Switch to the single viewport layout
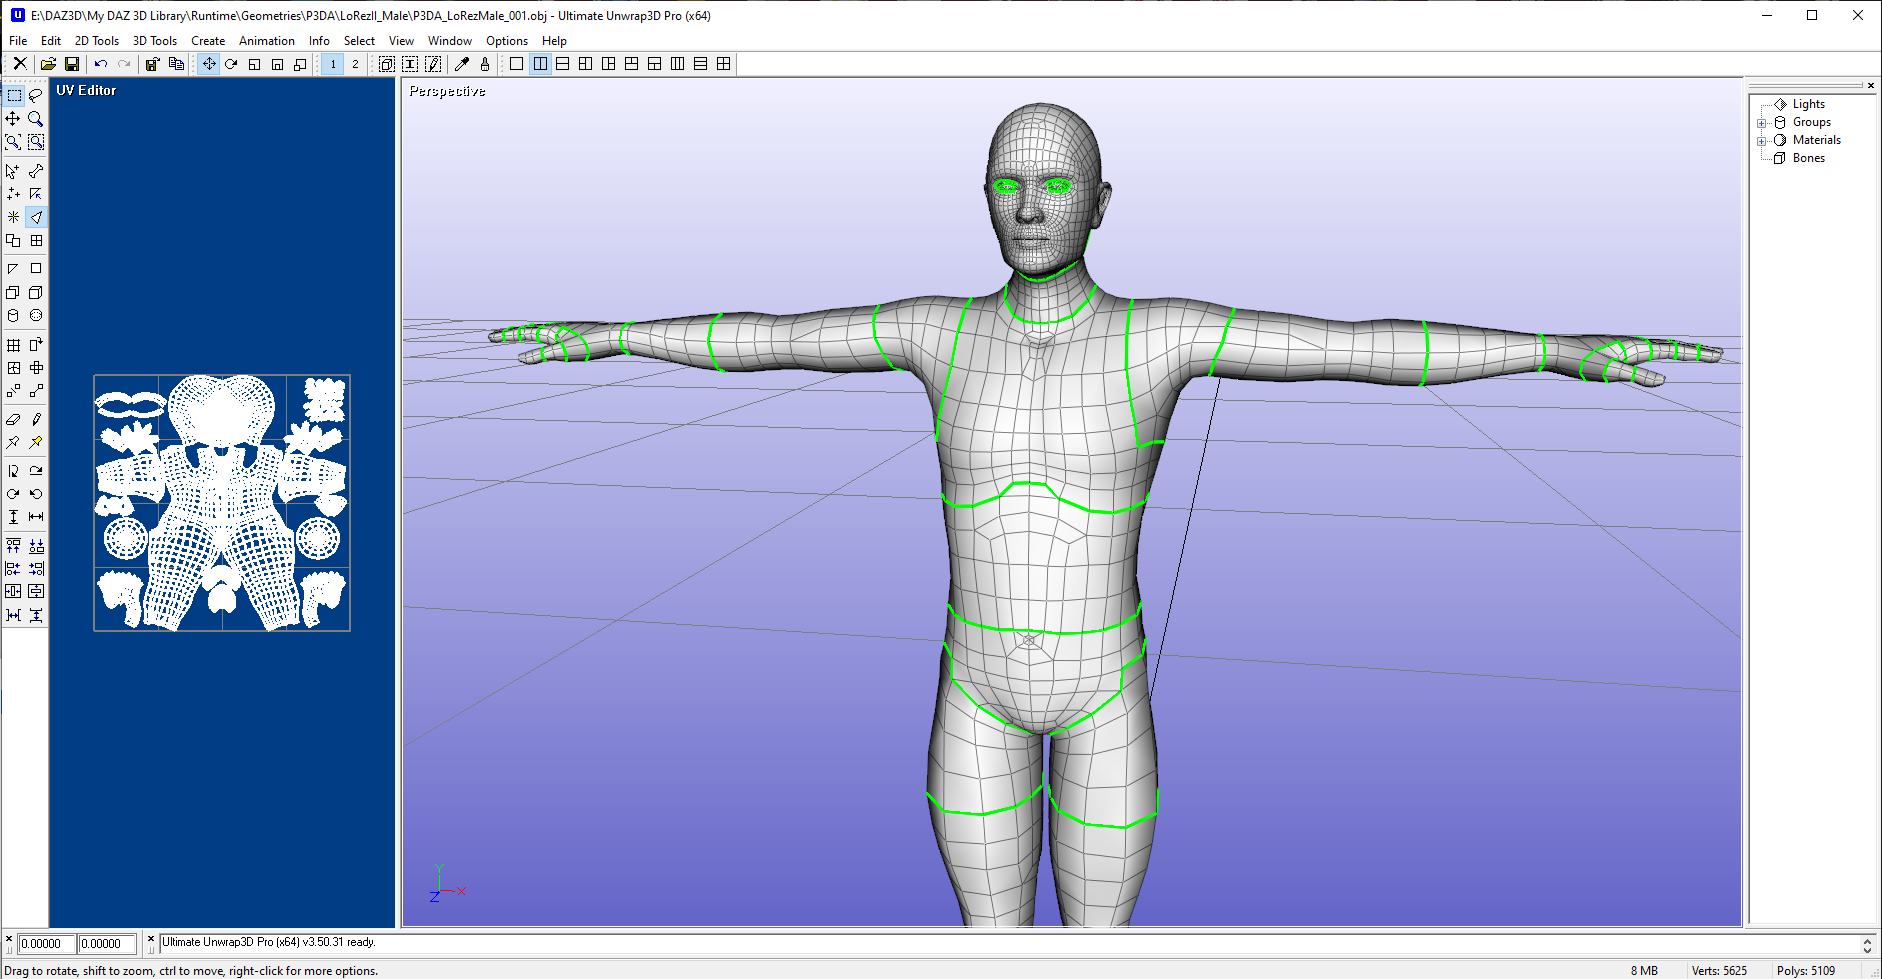Screen dimensions: 1882x979 tap(516, 64)
